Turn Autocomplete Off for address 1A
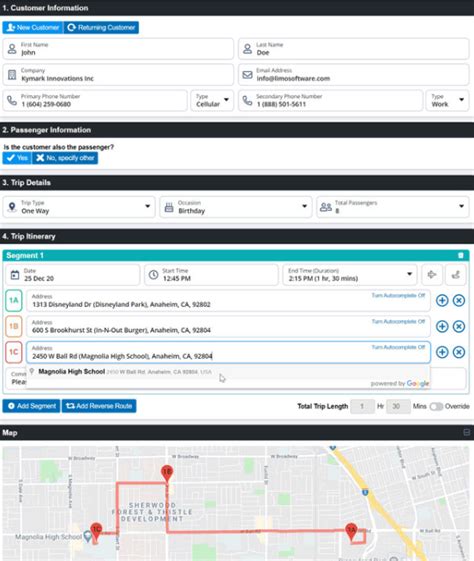The height and width of the screenshot is (561, 474). (x=398, y=296)
